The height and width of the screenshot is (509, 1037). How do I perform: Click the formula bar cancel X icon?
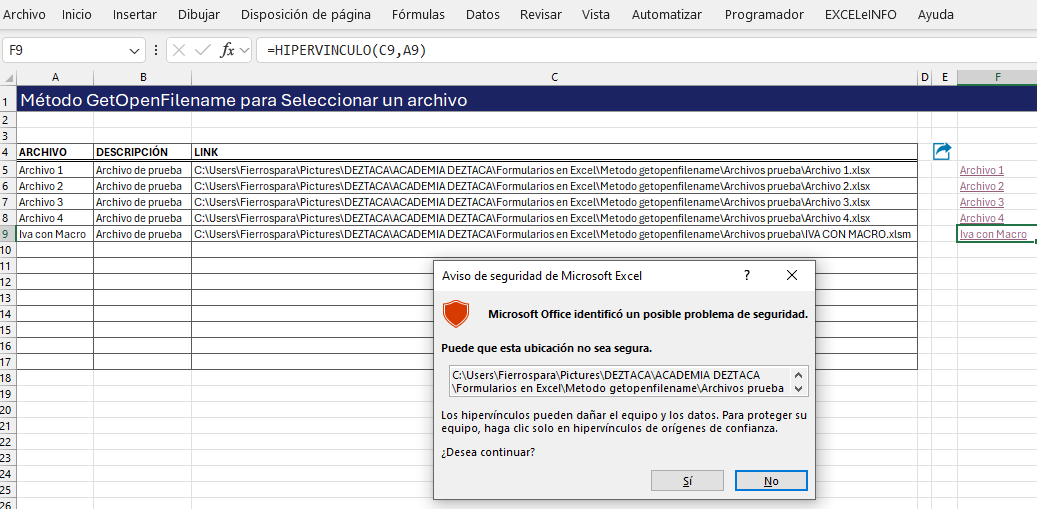point(180,50)
